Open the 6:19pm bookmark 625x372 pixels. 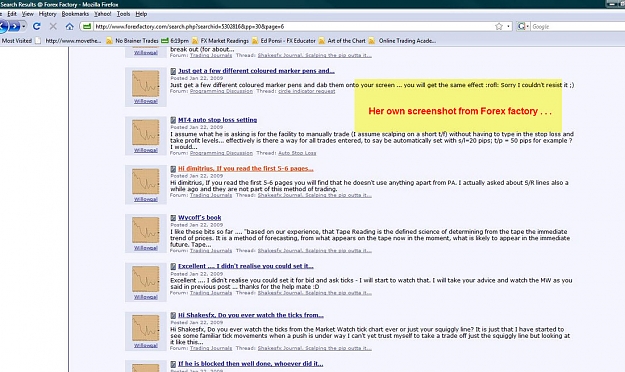[175, 41]
